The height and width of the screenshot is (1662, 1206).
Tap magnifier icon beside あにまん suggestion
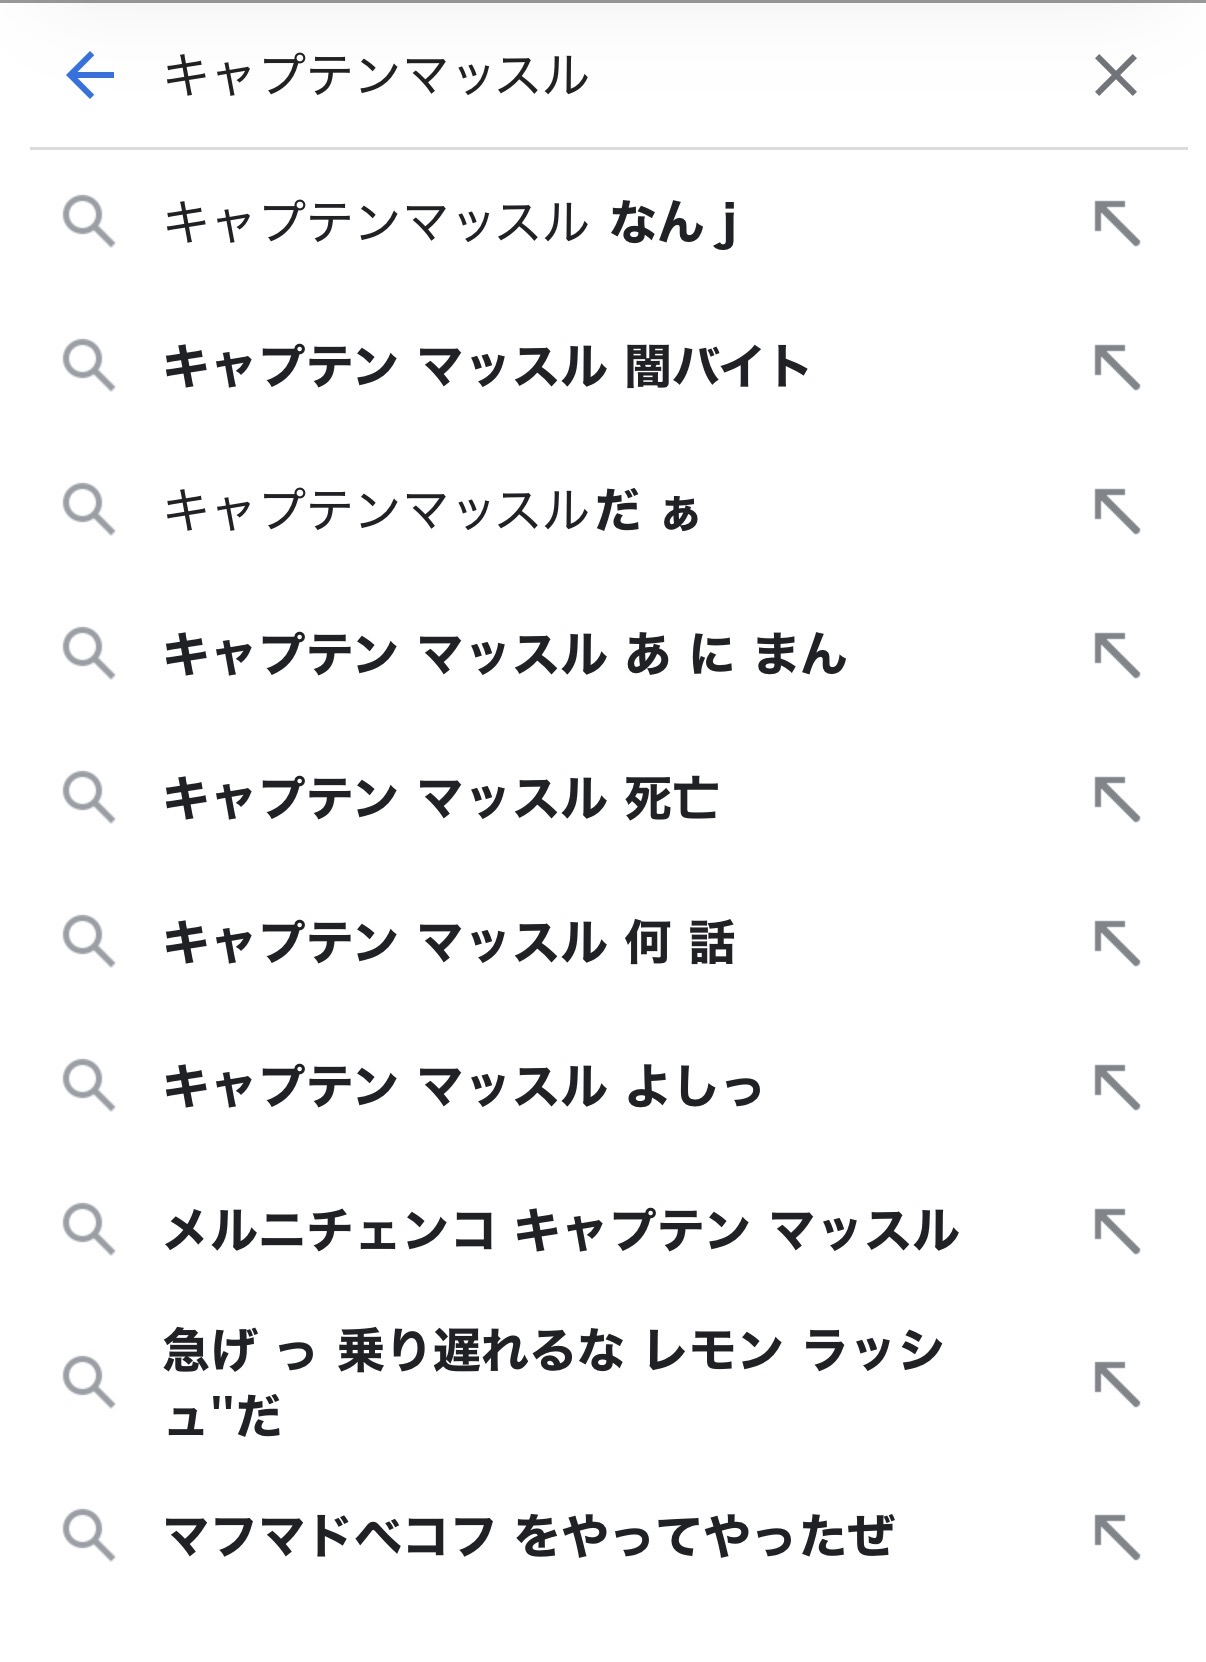88,654
